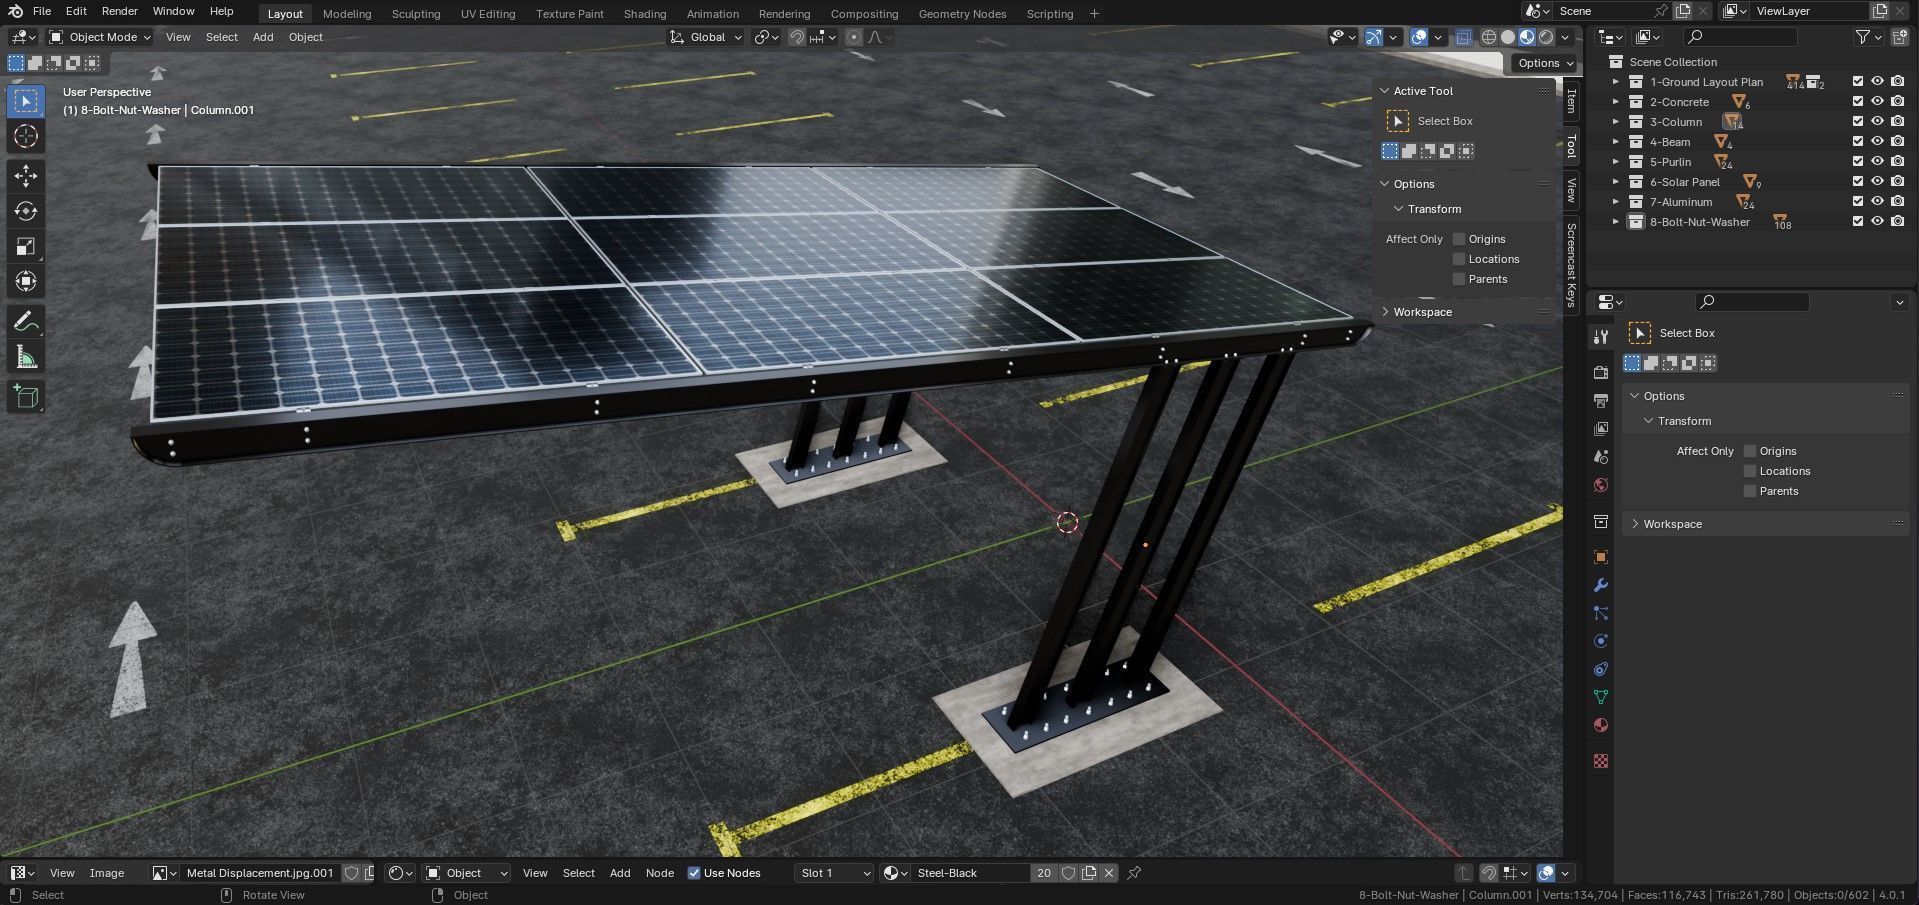This screenshot has height=905, width=1919.
Task: Switch viewport to wireframe shading
Action: coord(1489,37)
